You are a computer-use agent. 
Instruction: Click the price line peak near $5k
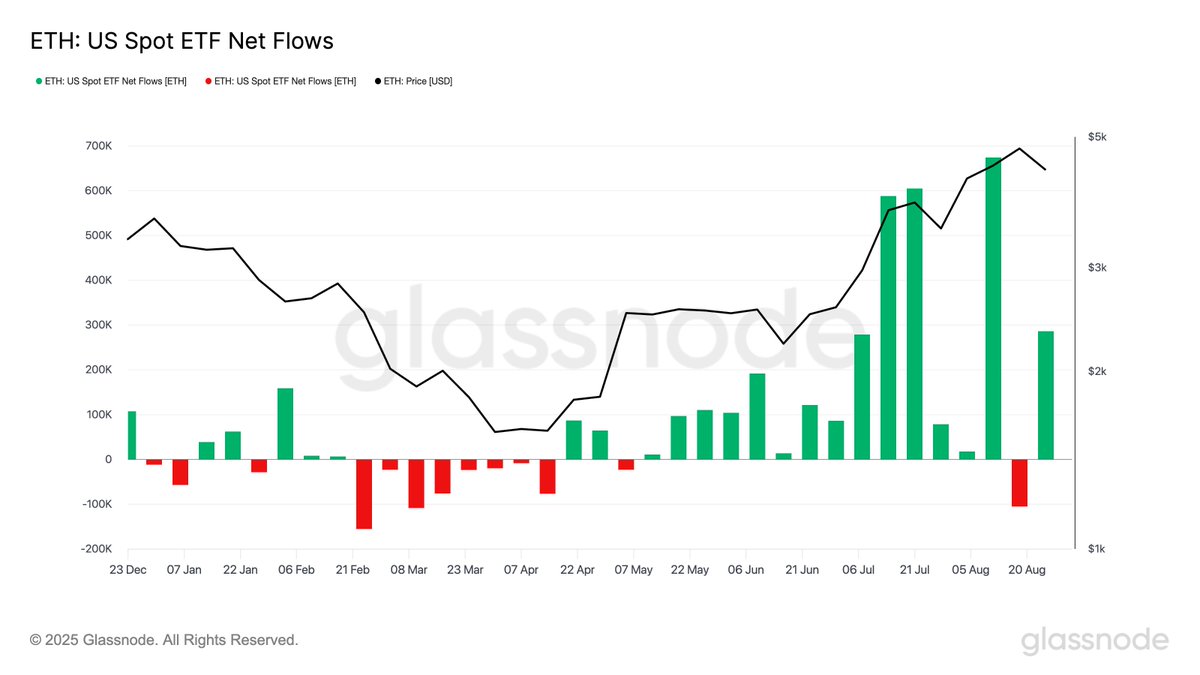pos(1019,149)
